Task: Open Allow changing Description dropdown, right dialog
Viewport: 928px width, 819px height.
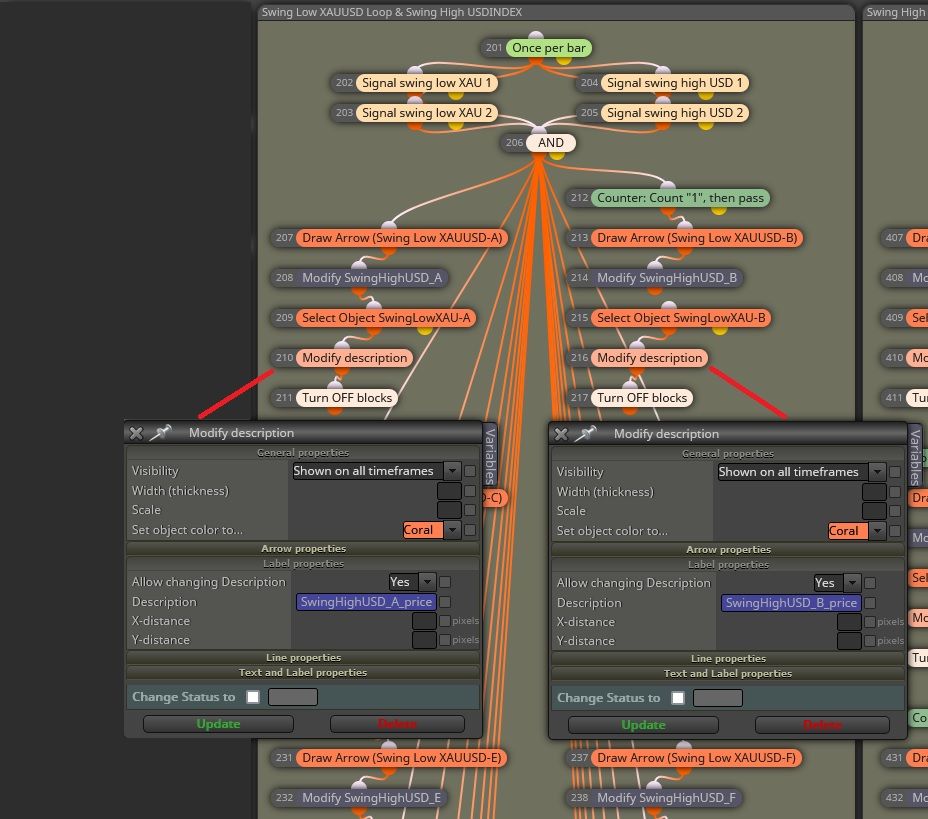Action: (x=852, y=583)
